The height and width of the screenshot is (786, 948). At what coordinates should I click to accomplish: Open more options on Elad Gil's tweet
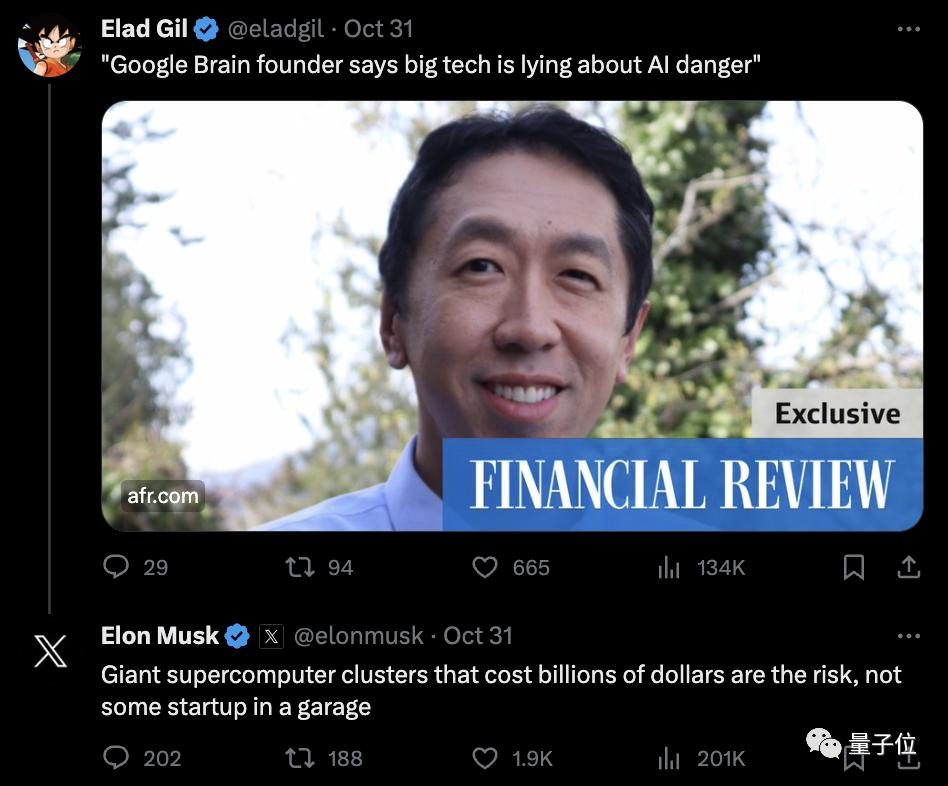(x=908, y=29)
